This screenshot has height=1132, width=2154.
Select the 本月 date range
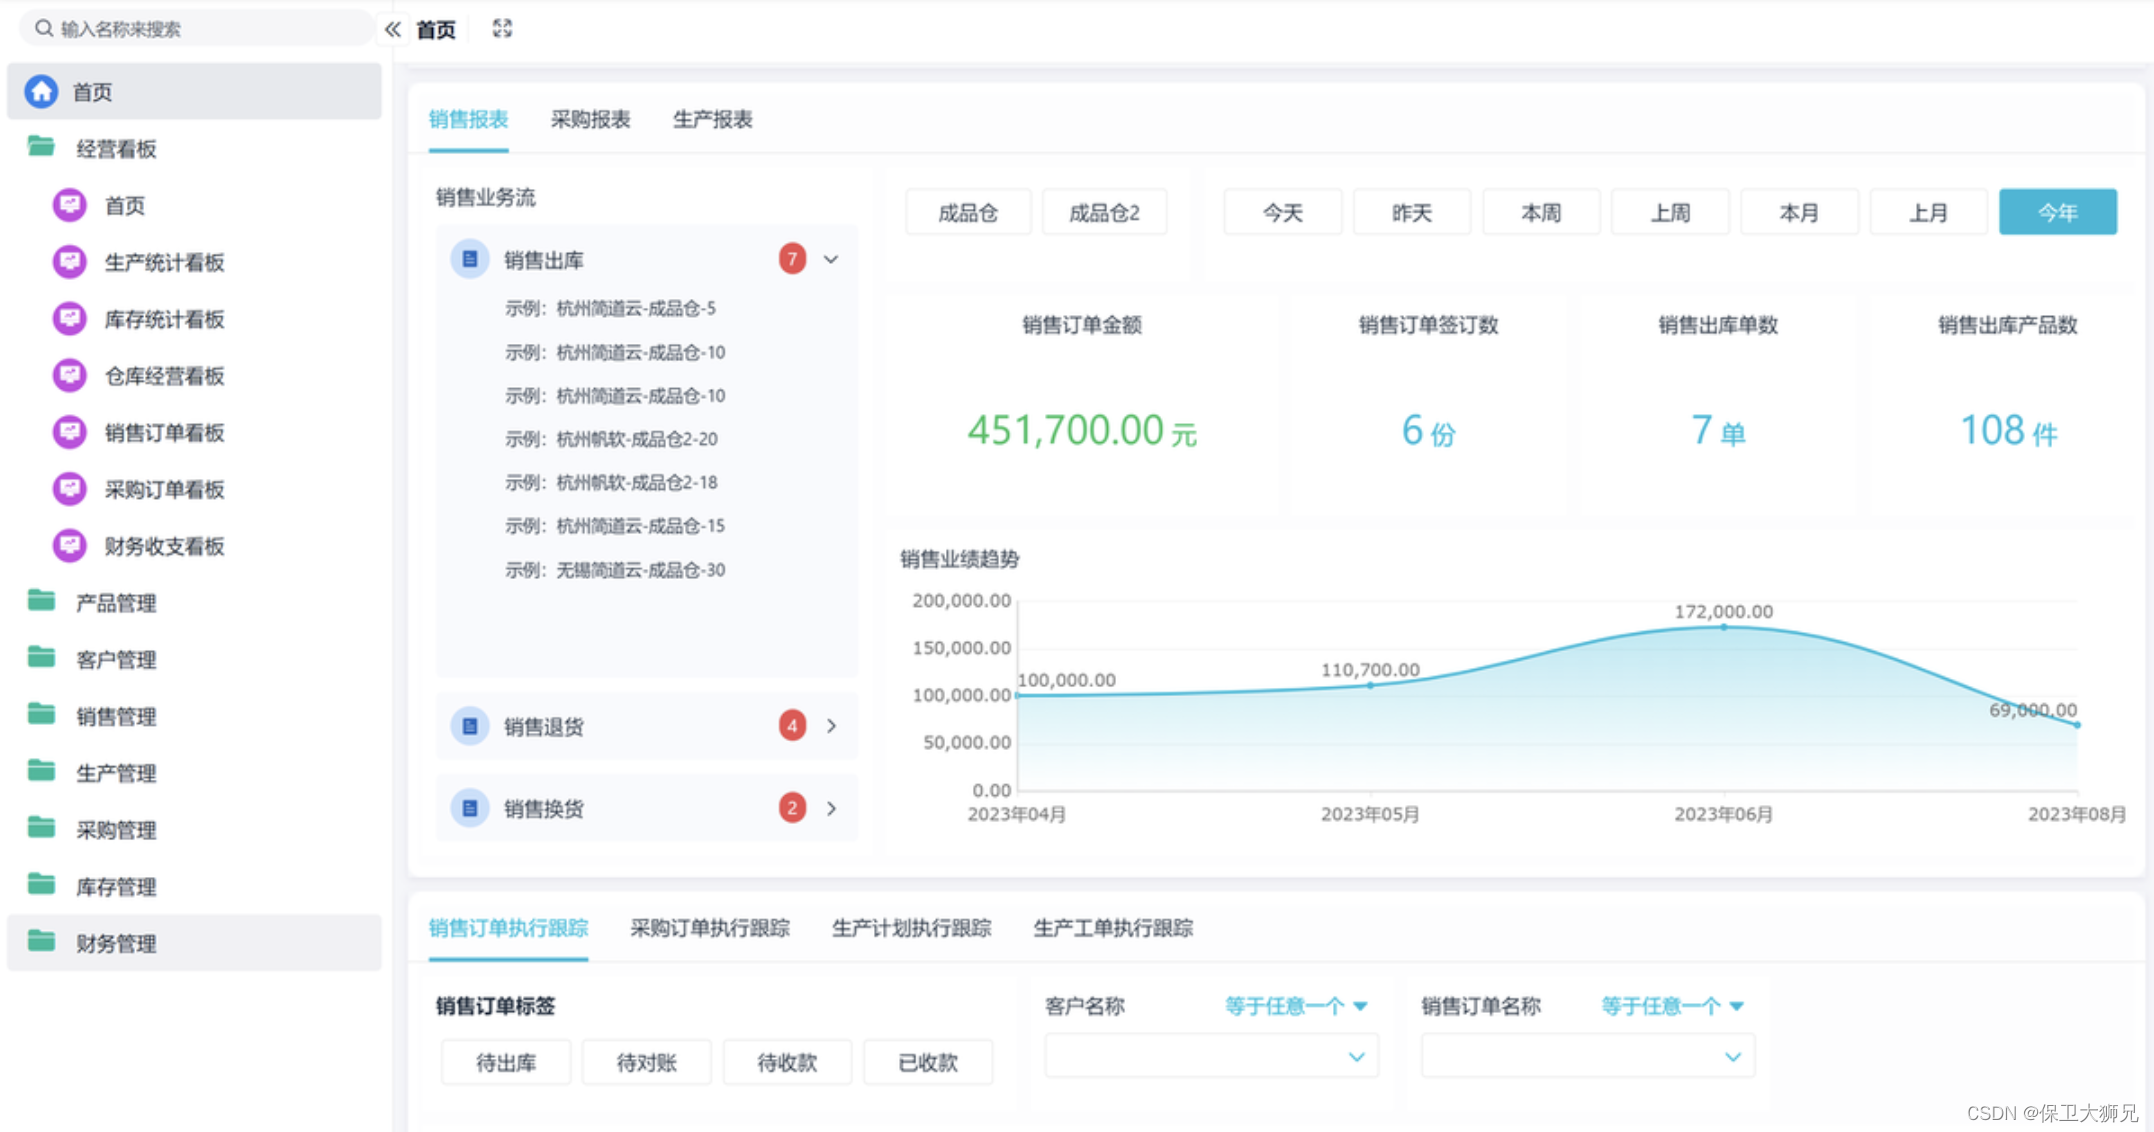point(1799,212)
